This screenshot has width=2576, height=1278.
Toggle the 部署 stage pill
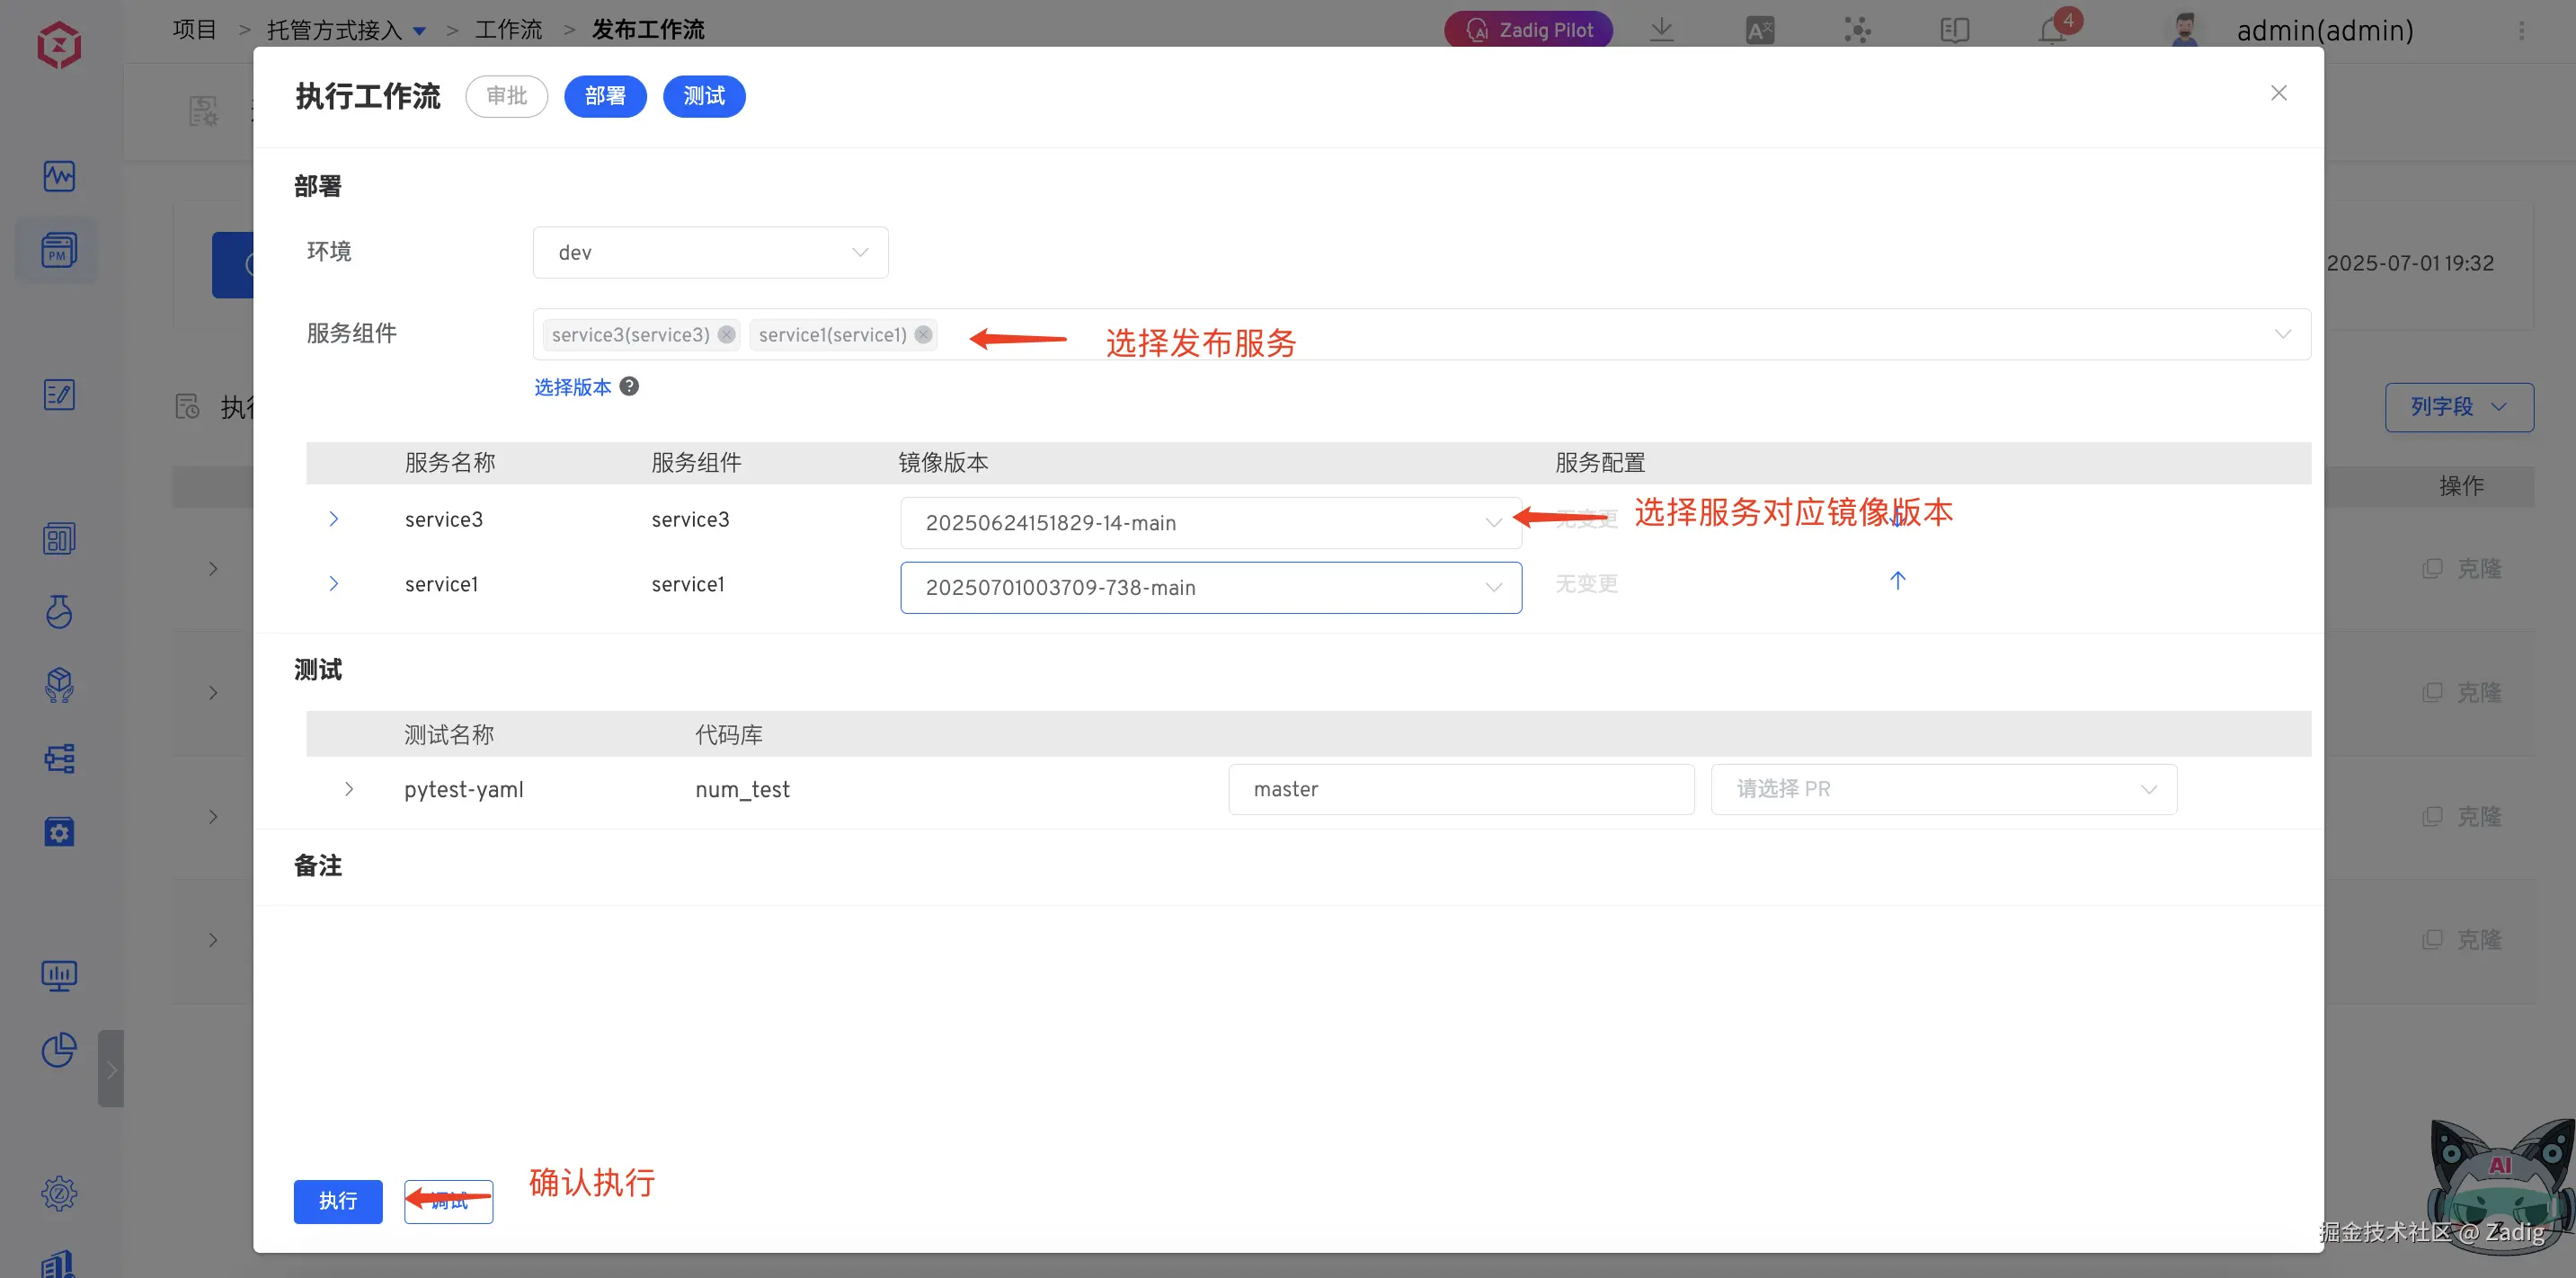[x=605, y=96]
